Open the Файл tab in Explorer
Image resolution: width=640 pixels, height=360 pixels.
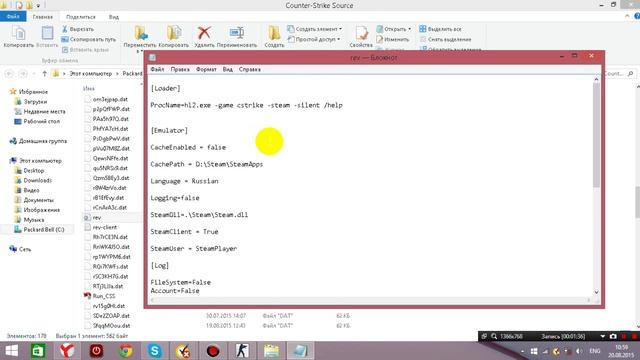click(13, 17)
